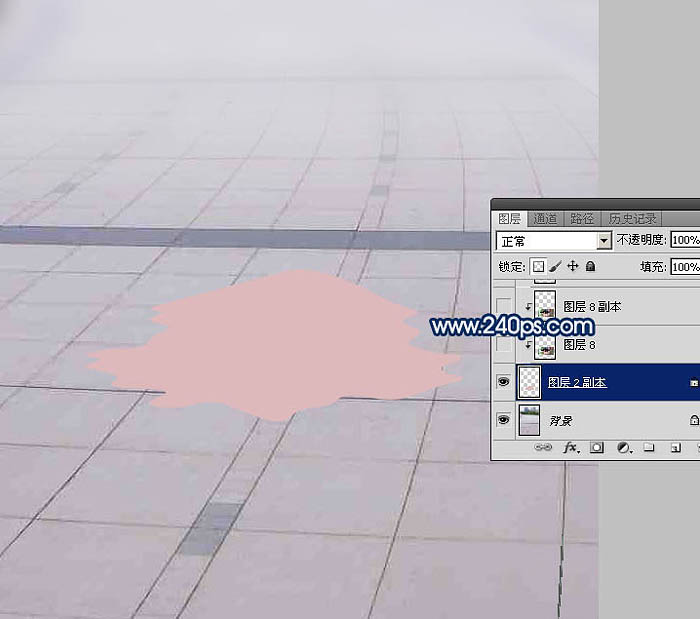The width and height of the screenshot is (700, 619).
Task: Click clipping arrow of 图层 8
Action: [x=529, y=344]
